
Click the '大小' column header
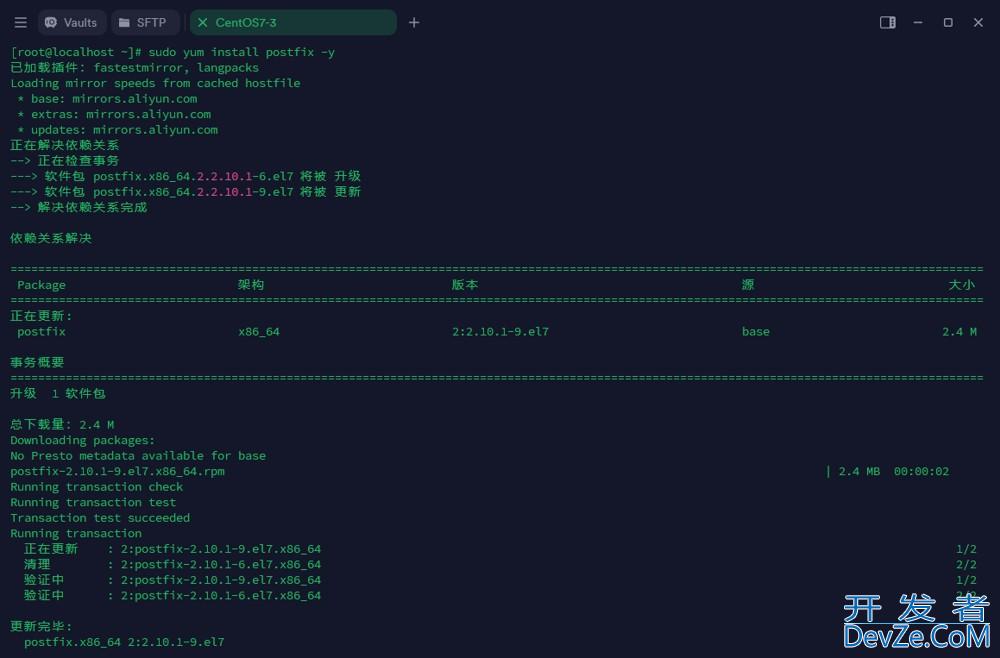point(962,285)
